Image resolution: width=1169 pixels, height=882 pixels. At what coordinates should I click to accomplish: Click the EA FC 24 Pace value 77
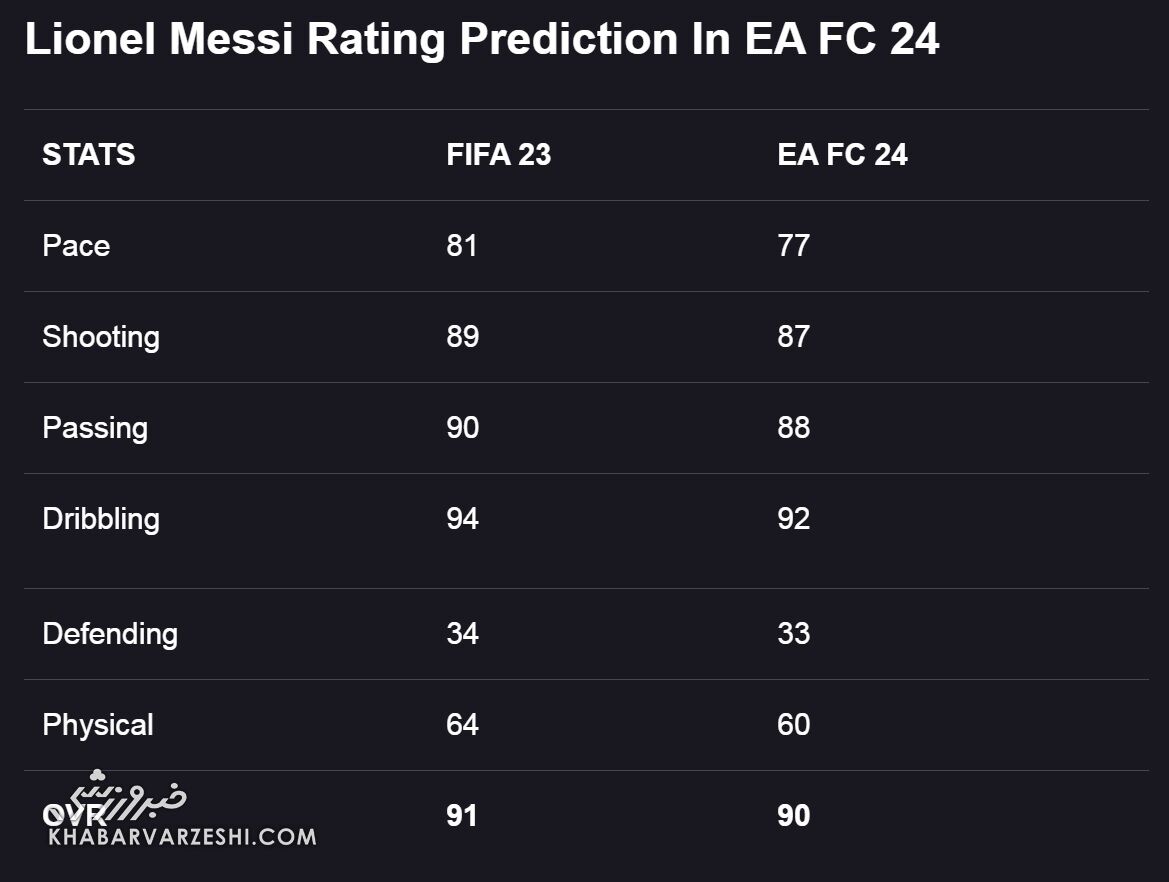tap(793, 246)
